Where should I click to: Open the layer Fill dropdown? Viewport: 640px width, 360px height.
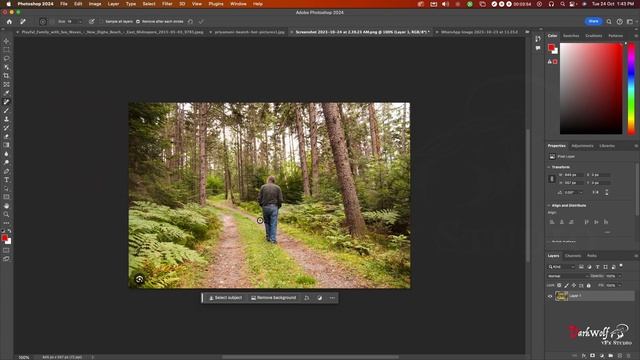click(x=620, y=285)
